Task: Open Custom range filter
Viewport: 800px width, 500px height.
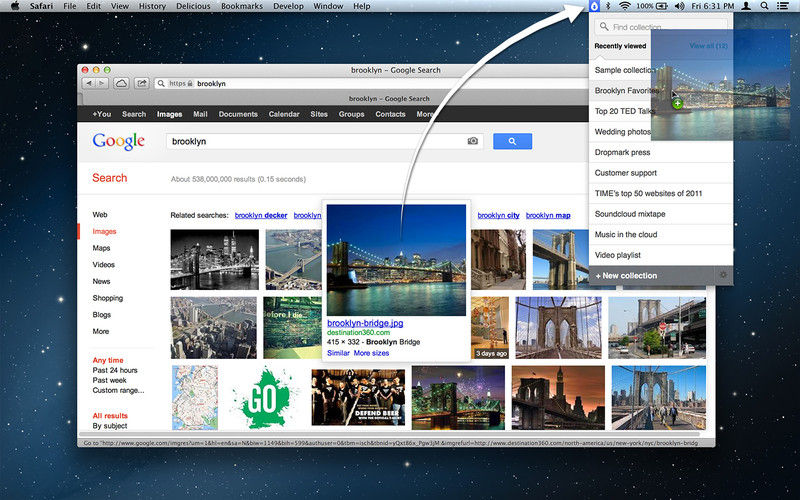Action: coord(118,390)
